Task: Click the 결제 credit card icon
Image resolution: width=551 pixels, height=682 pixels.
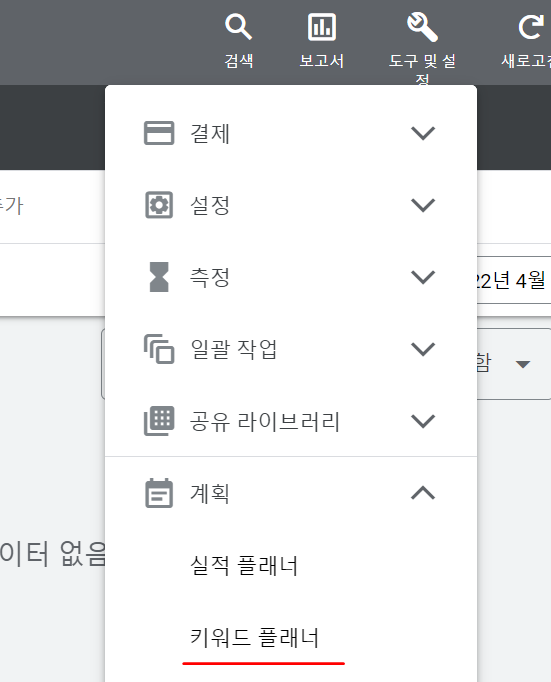Action: [x=159, y=133]
